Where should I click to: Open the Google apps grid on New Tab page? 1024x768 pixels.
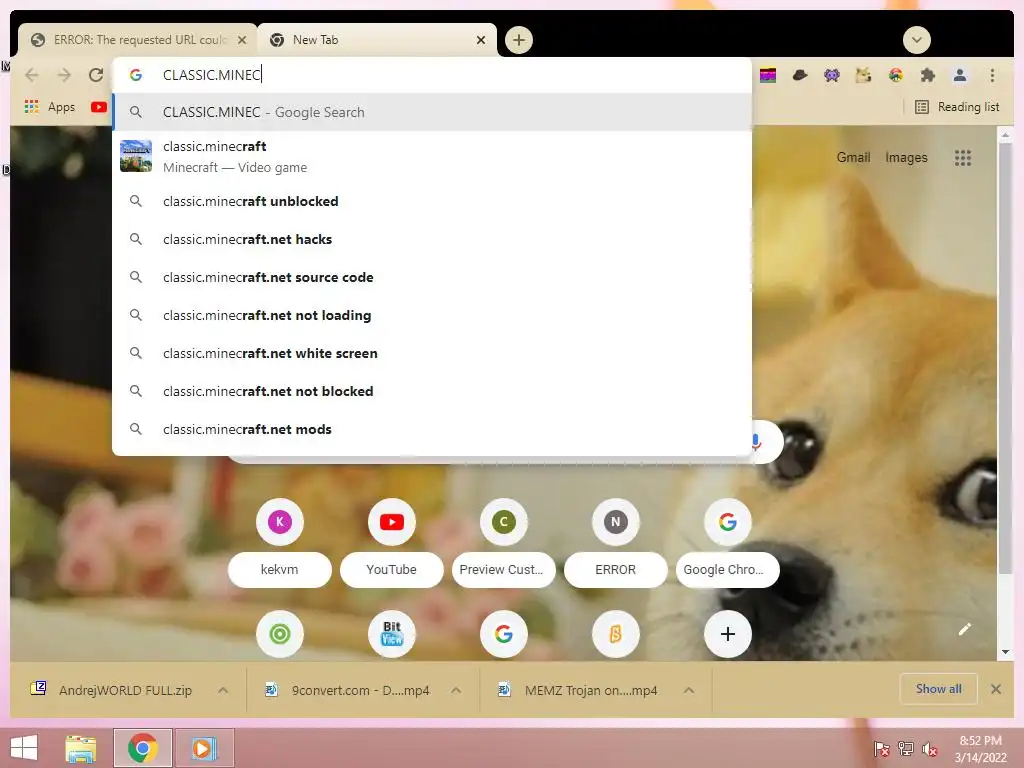tap(963, 157)
